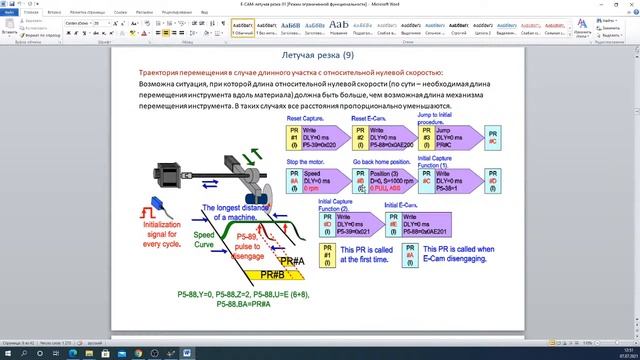Clear all formatting

[x=147, y=24]
